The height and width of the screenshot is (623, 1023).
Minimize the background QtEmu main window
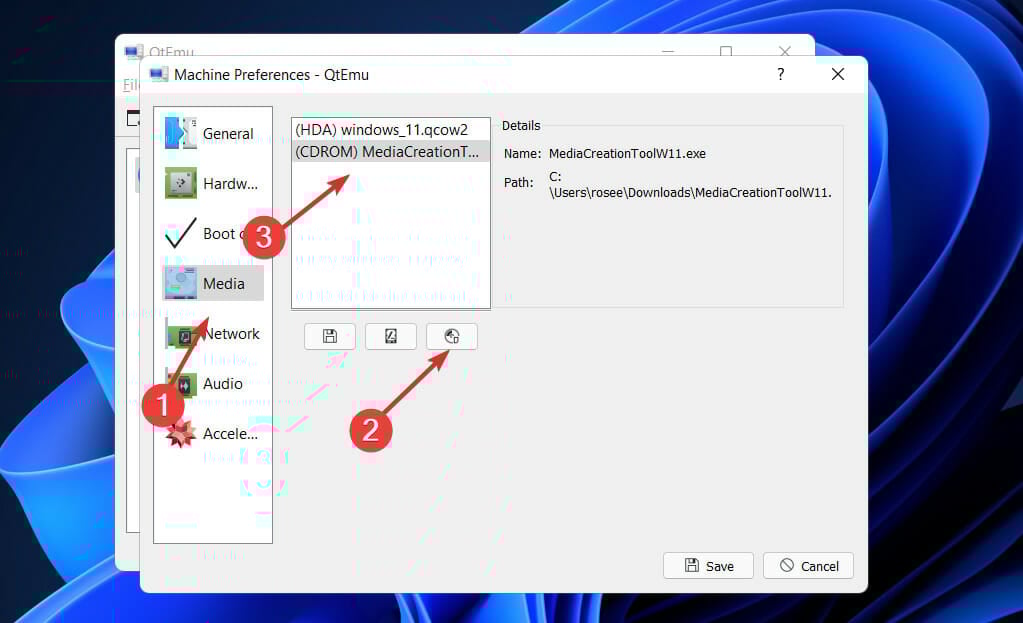[x=667, y=50]
